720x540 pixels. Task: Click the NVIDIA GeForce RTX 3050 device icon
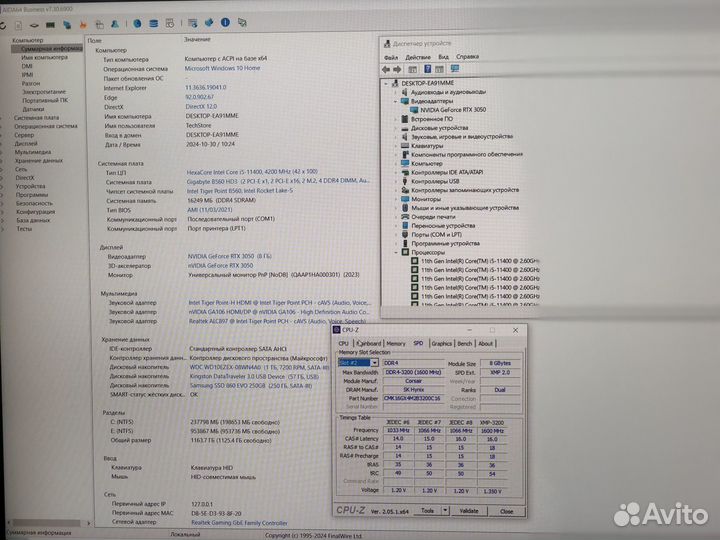414,110
